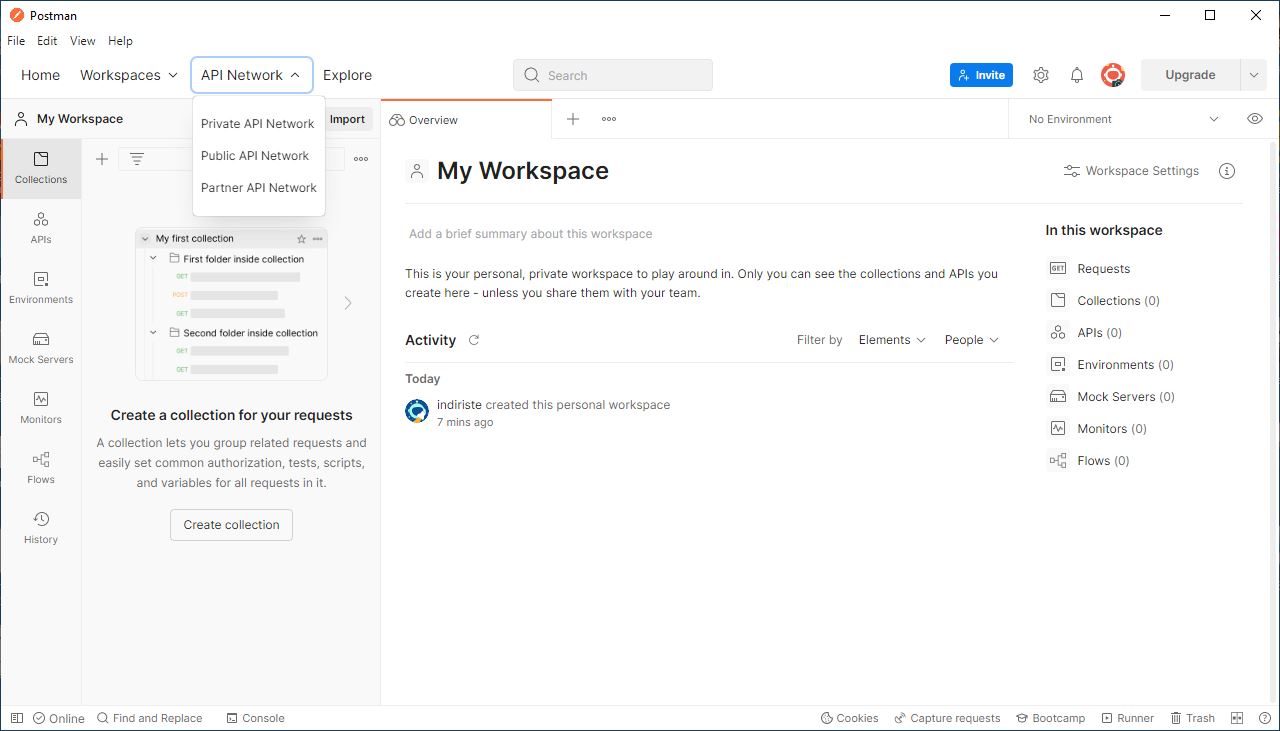Refresh the Activity feed
Image resolution: width=1280 pixels, height=731 pixels.
pyautogui.click(x=474, y=340)
